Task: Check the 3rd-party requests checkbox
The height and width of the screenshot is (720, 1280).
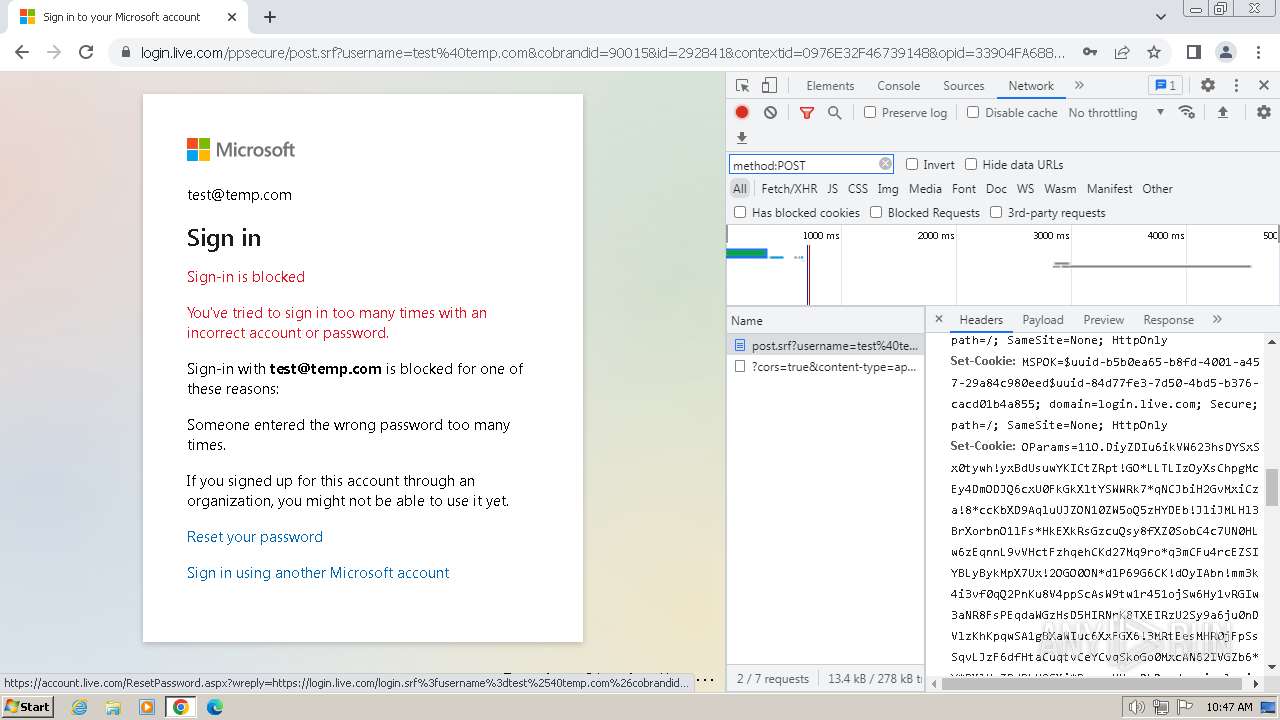Action: pyautogui.click(x=996, y=212)
